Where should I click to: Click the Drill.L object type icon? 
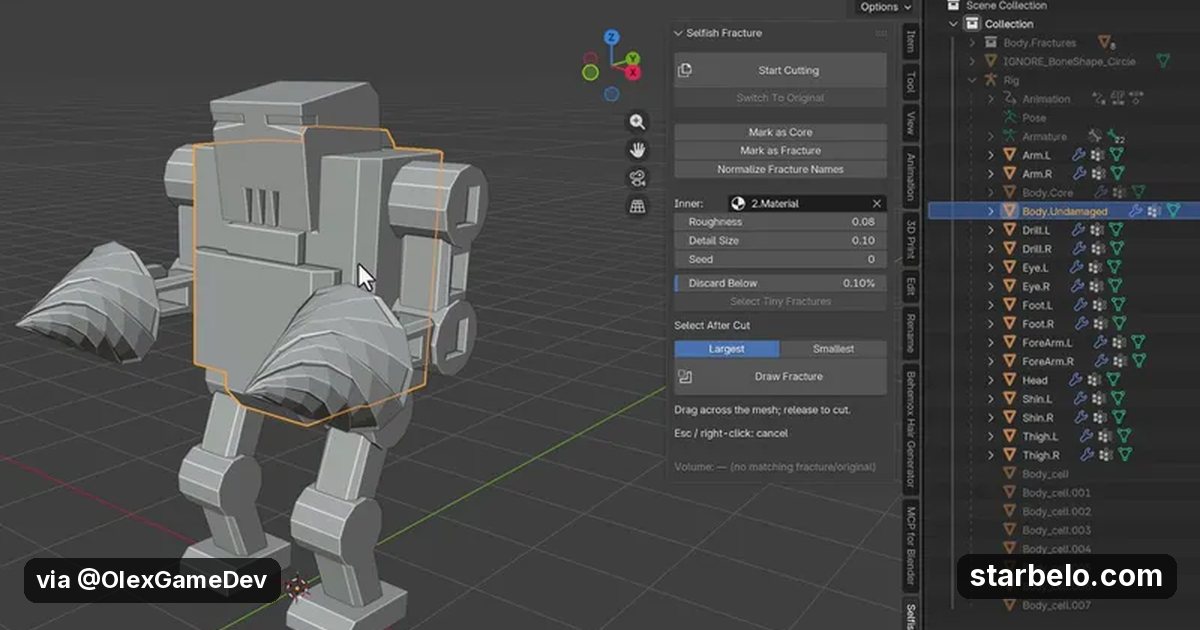pos(1009,230)
